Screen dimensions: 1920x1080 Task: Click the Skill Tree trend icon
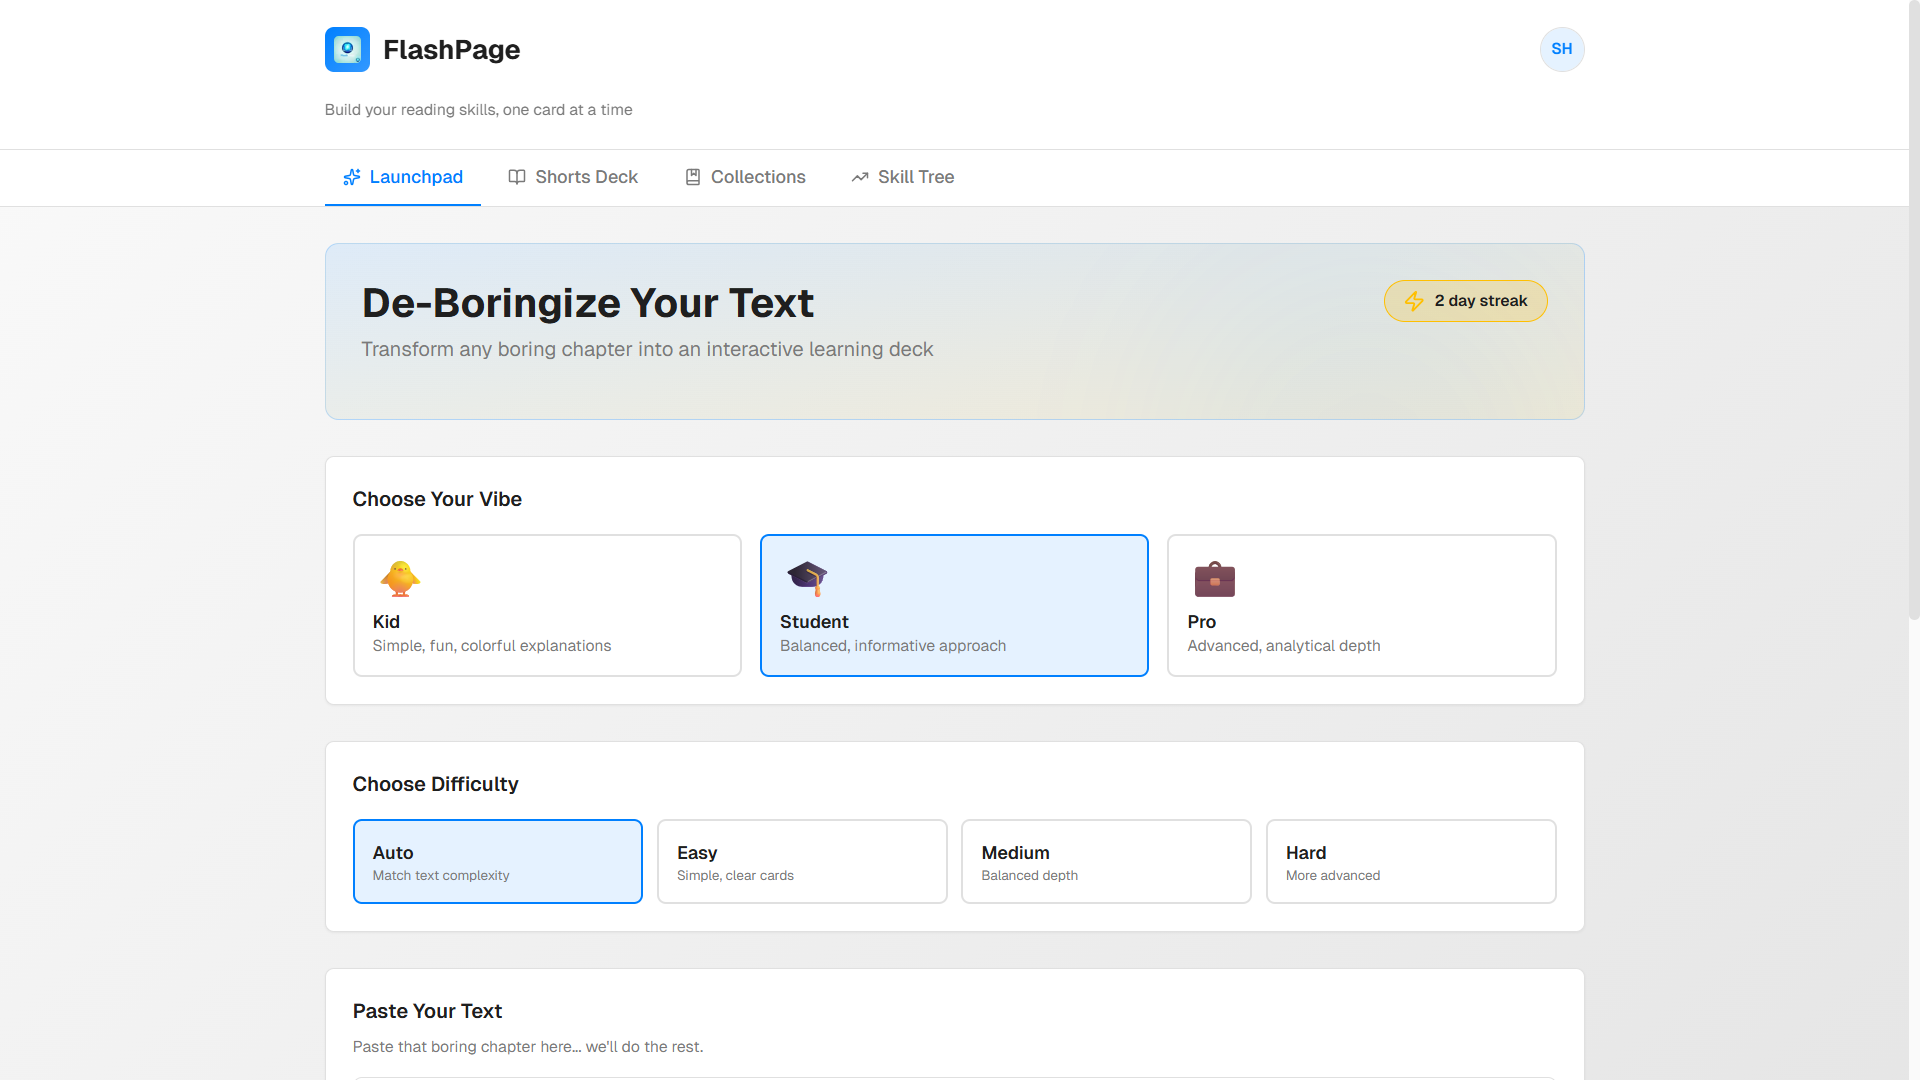pyautogui.click(x=860, y=177)
